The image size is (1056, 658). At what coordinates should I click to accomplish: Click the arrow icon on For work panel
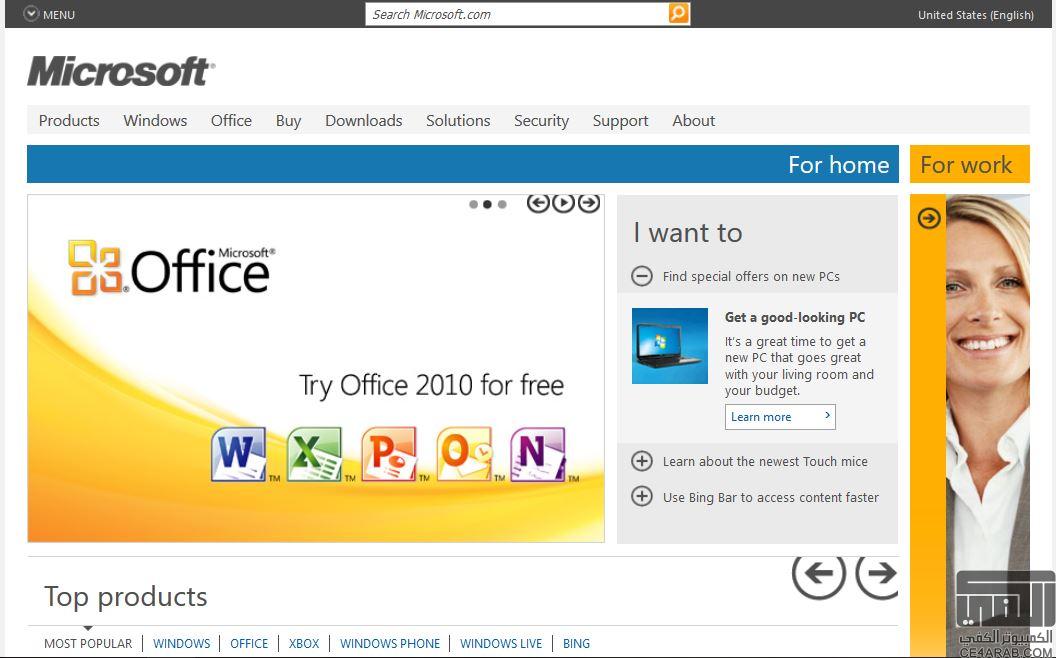pyautogui.click(x=929, y=218)
